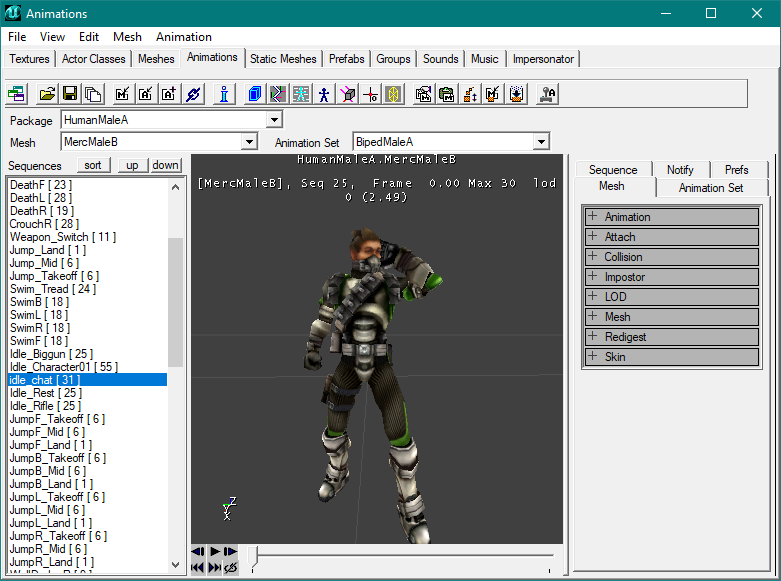Image resolution: width=781 pixels, height=581 pixels.
Task: Open the View menu
Action: pos(52,37)
